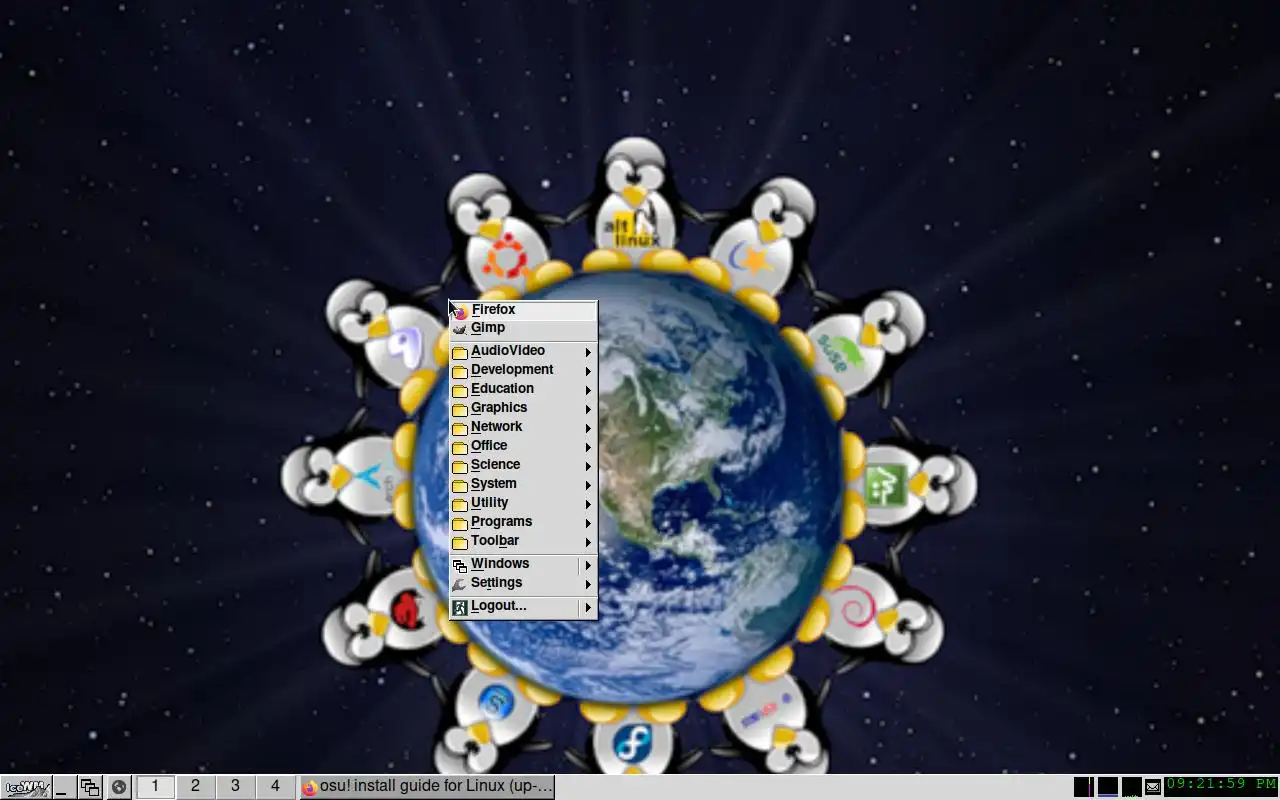1280x800 pixels.
Task: Expand the Logout submenu arrow
Action: [x=589, y=607]
